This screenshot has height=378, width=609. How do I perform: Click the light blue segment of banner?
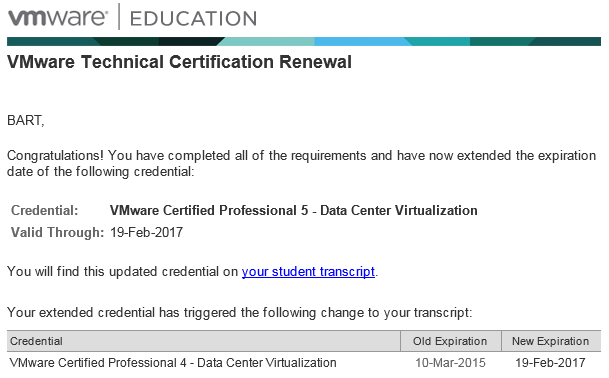[362, 42]
